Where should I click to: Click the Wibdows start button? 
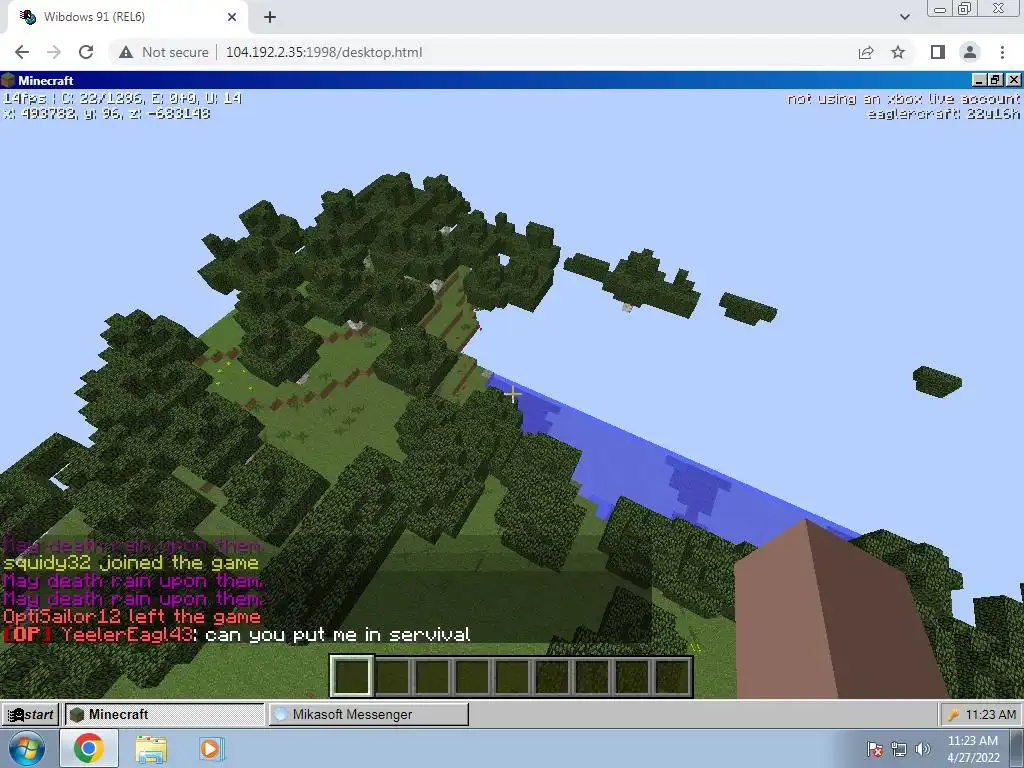click(x=31, y=714)
